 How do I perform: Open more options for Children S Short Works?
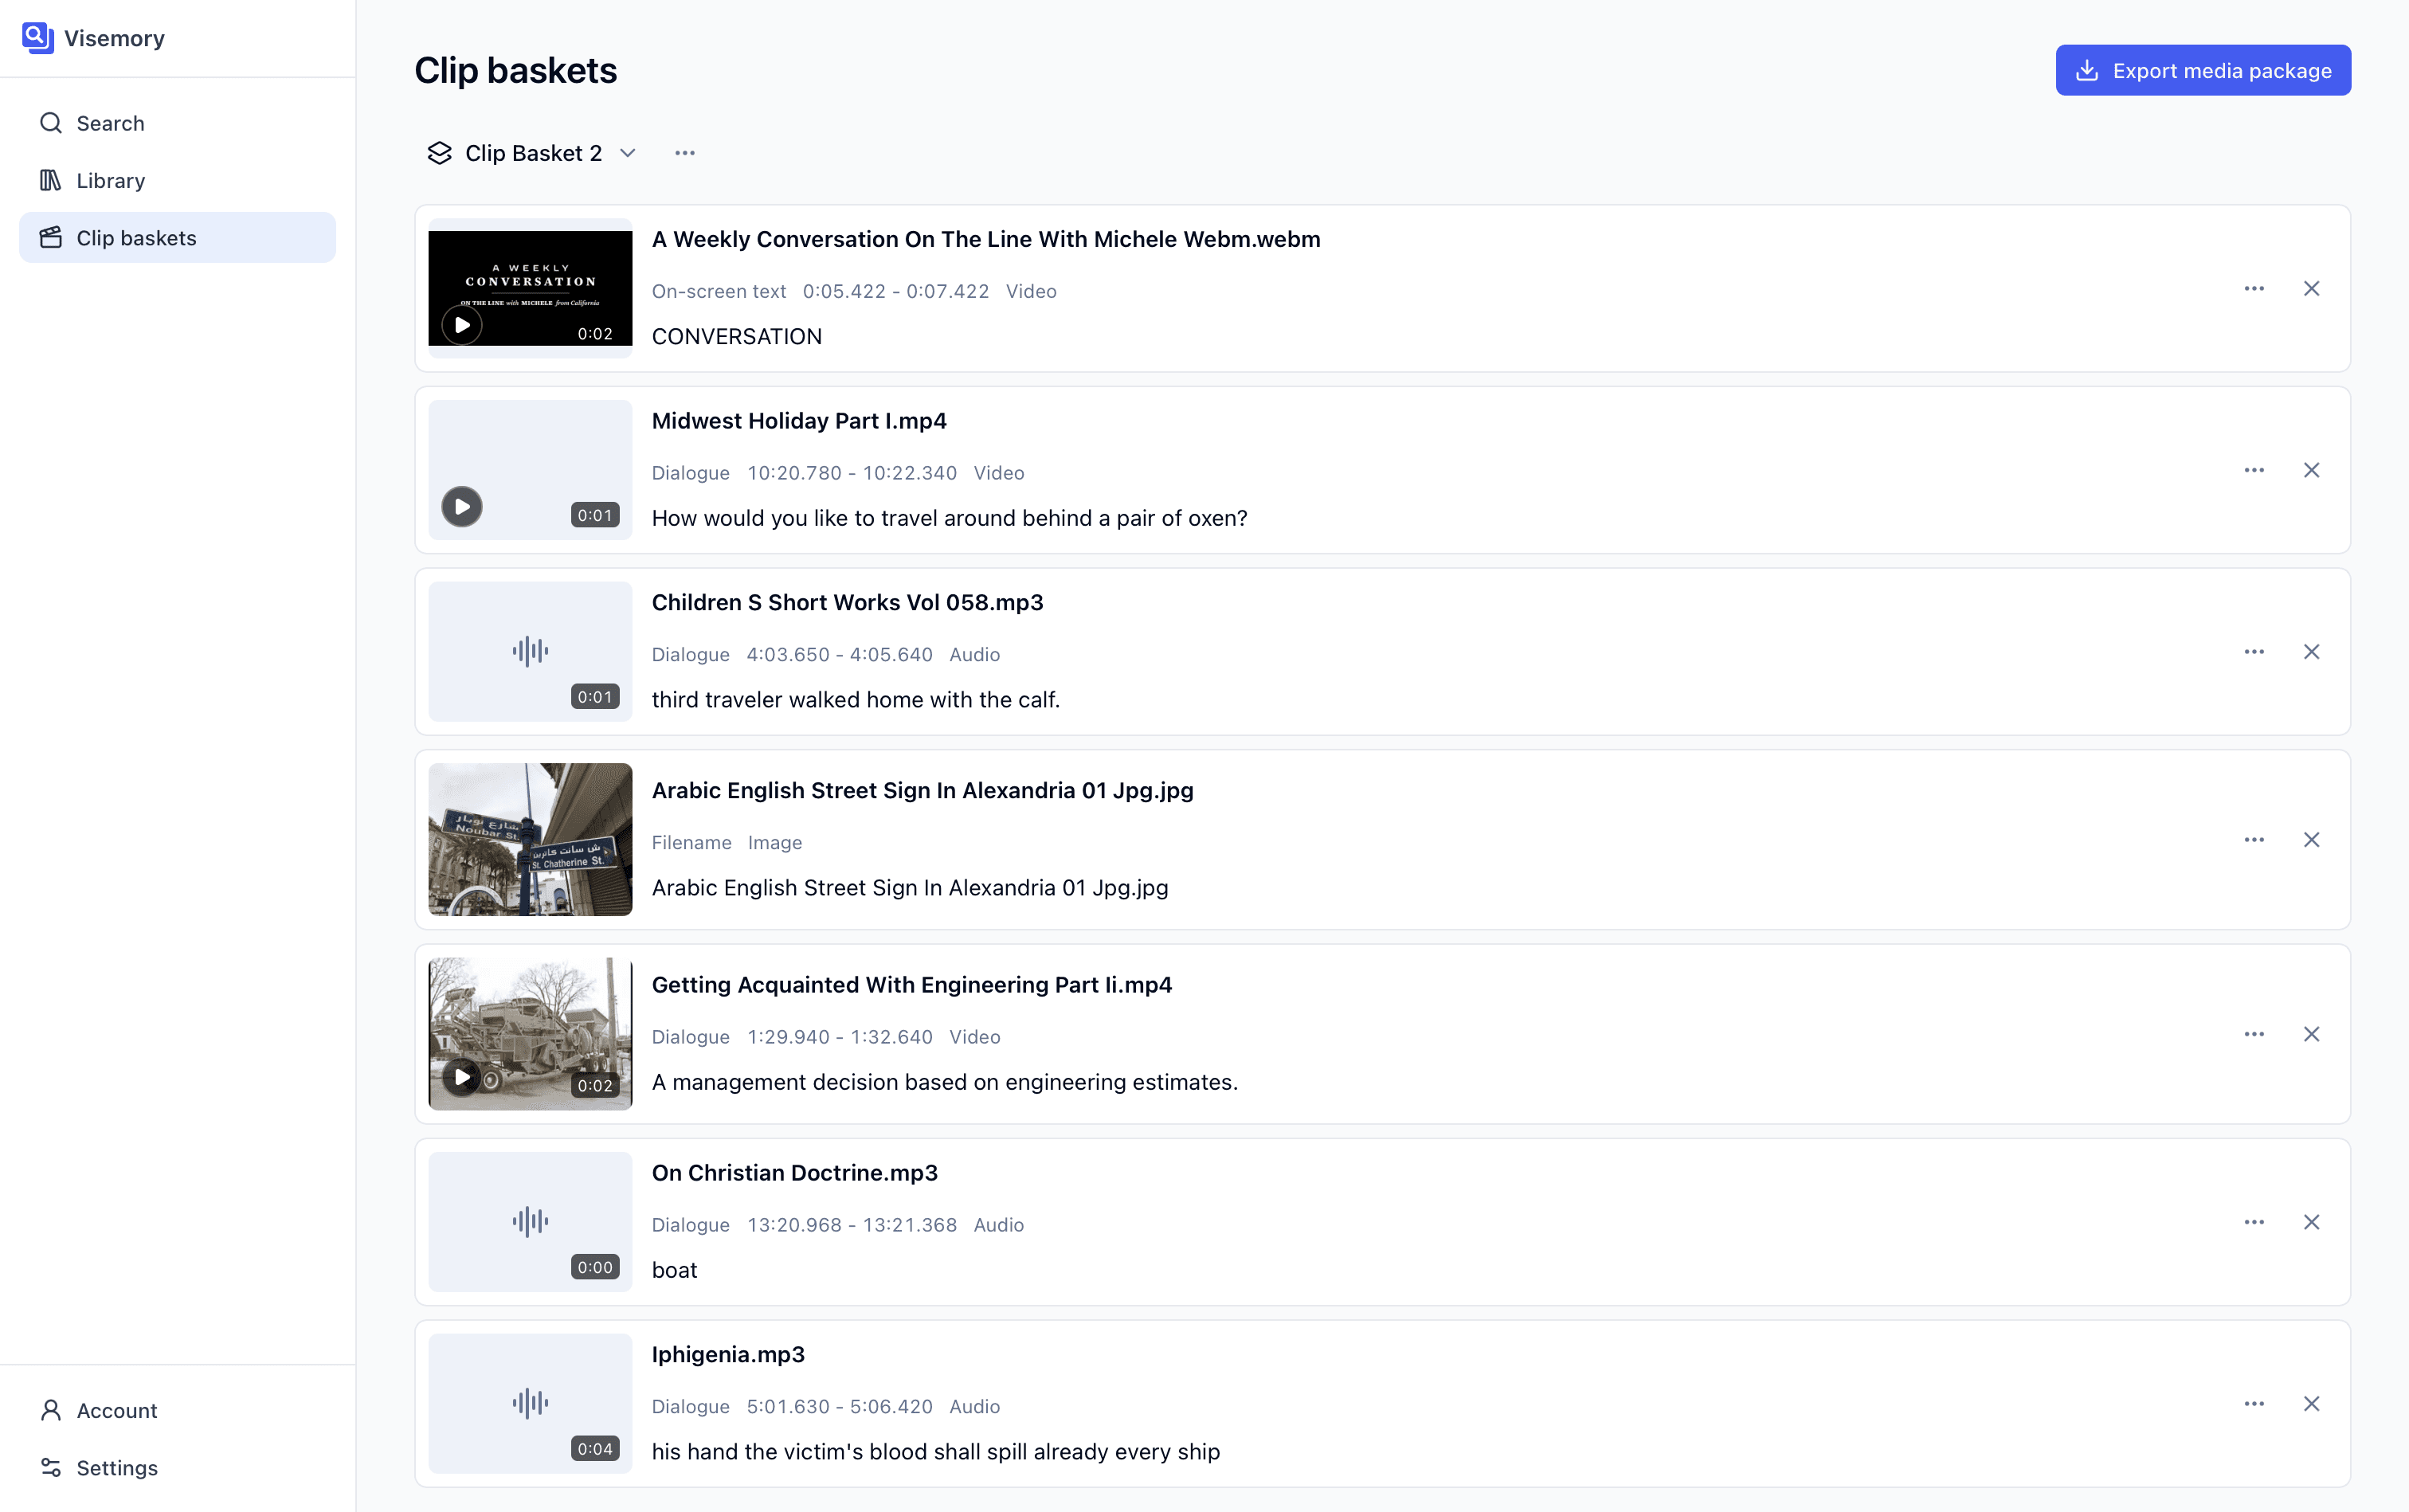pyautogui.click(x=2254, y=652)
